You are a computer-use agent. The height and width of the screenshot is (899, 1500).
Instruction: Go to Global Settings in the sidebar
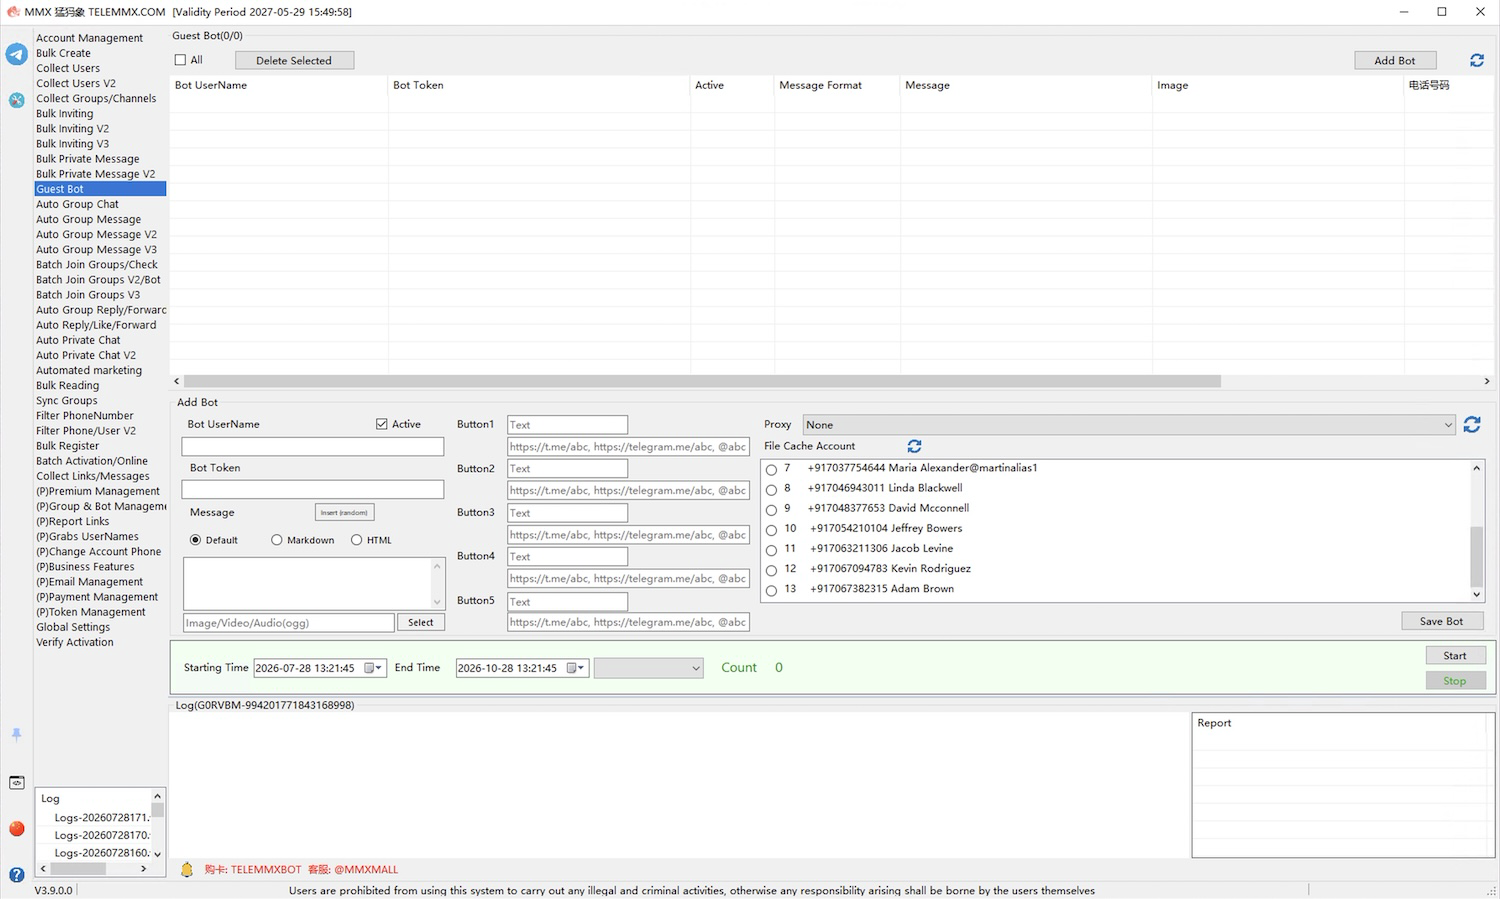pos(73,627)
